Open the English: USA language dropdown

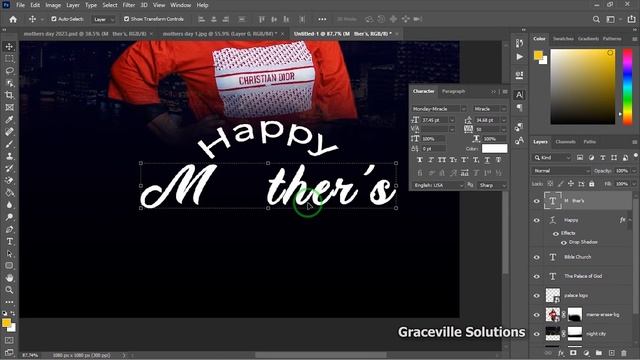point(438,185)
